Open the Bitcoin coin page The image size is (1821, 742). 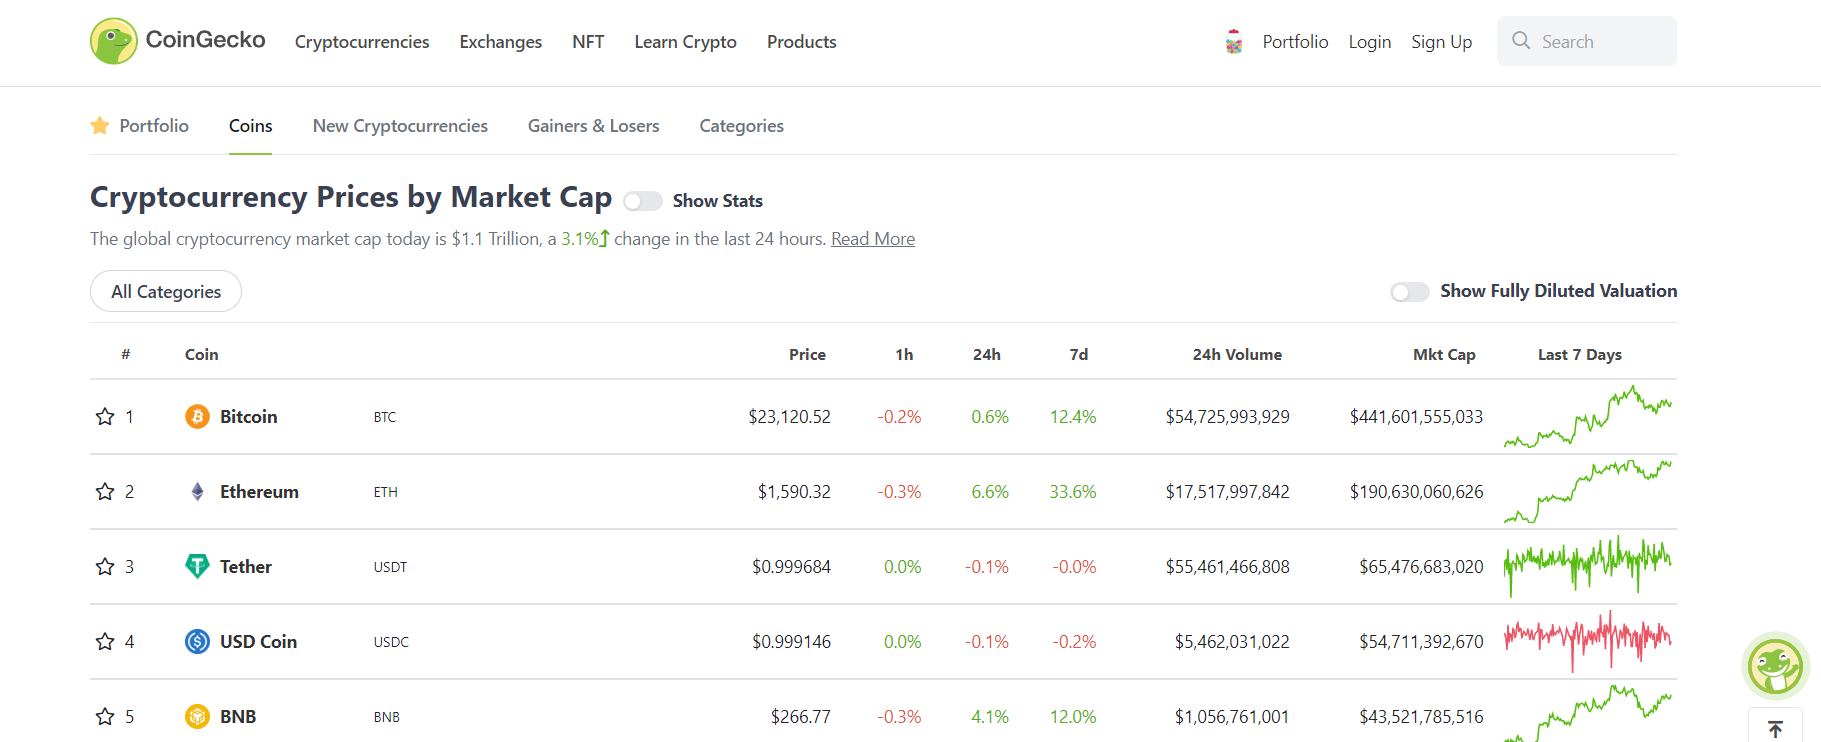[249, 417]
